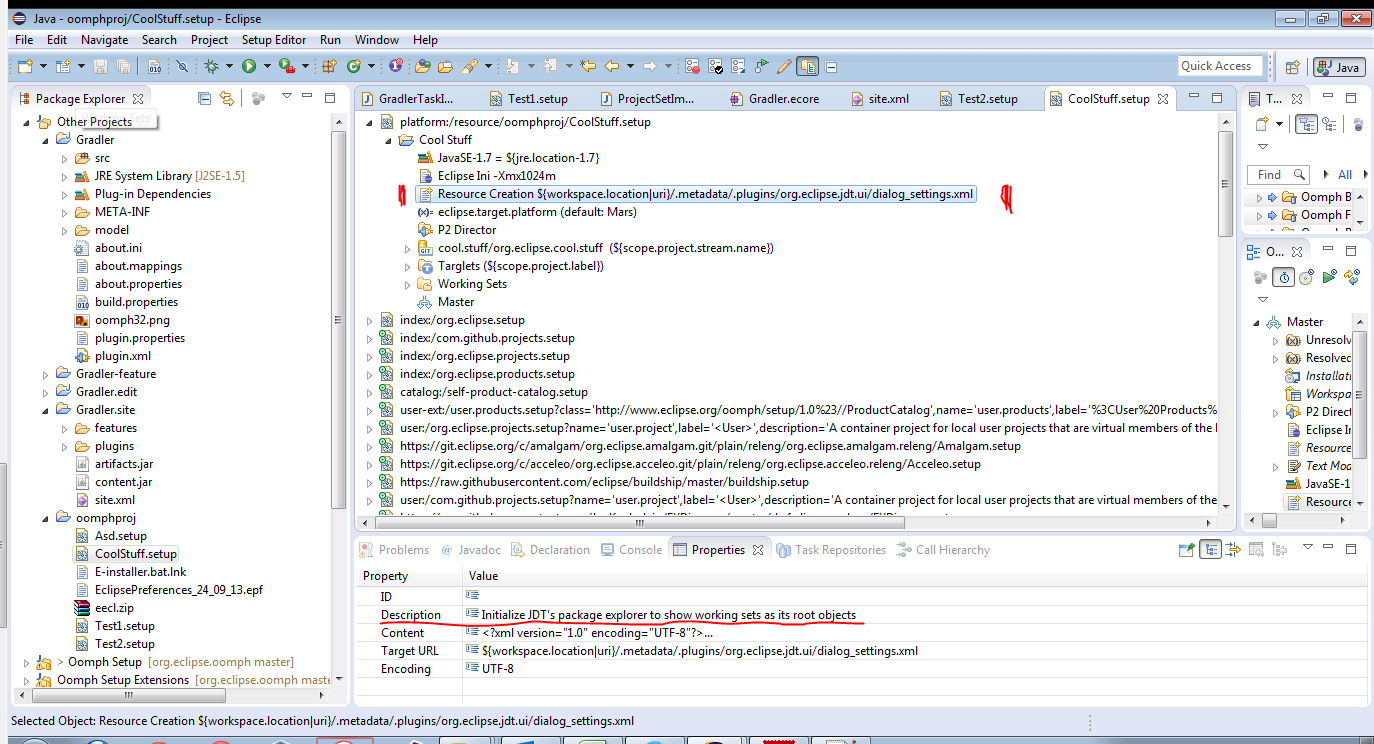The image size is (1374, 744).
Task: Click the Open Perspective icon
Action: 1292,67
